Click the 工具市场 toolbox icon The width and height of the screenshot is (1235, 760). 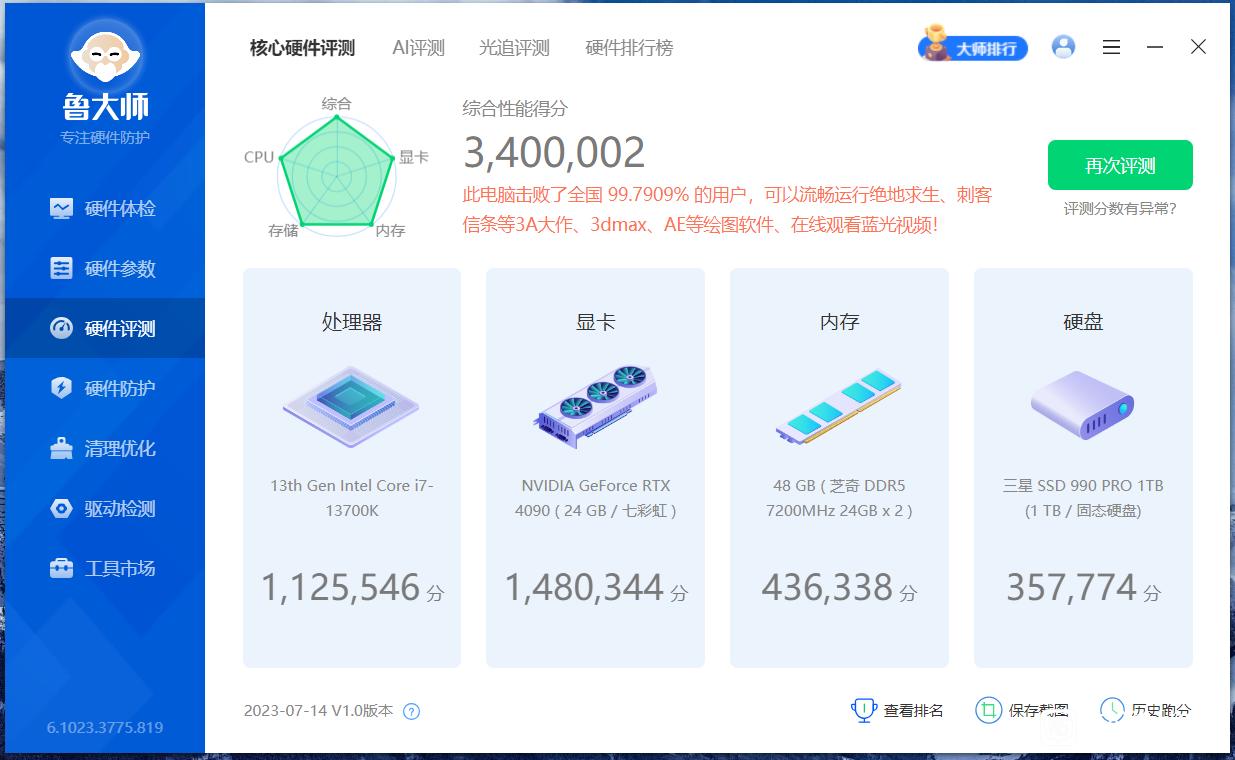click(61, 568)
